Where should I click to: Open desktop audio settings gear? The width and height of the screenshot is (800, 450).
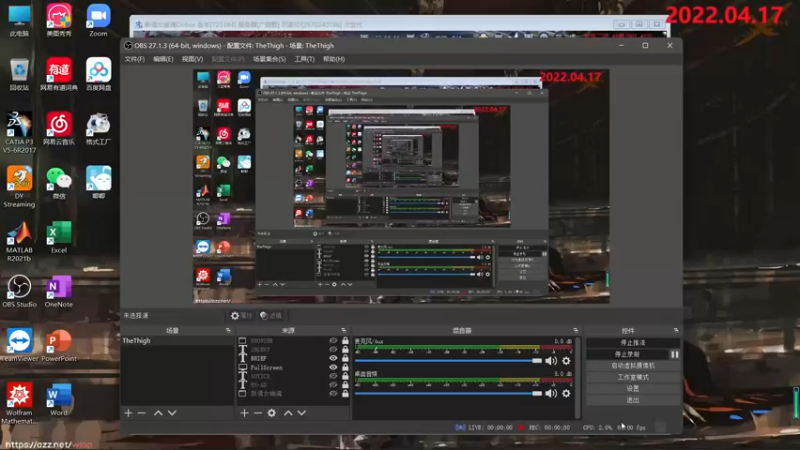(x=566, y=393)
